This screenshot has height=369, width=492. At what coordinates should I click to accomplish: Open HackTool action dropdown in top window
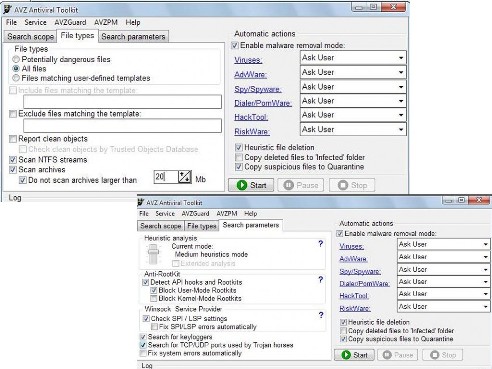pos(353,115)
